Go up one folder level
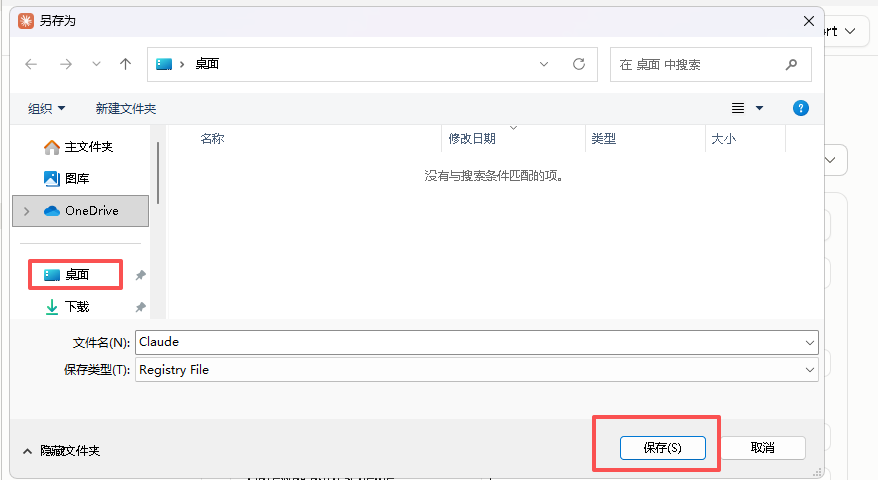Image resolution: width=878 pixels, height=480 pixels. click(125, 64)
